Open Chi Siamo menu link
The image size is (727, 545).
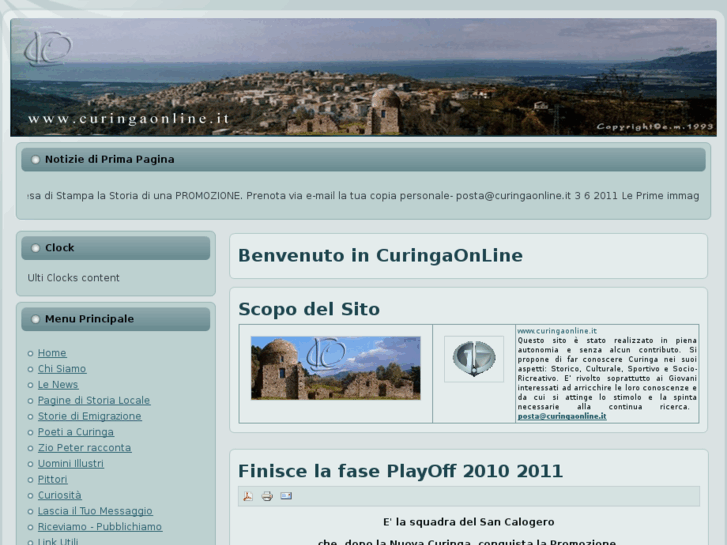62,369
